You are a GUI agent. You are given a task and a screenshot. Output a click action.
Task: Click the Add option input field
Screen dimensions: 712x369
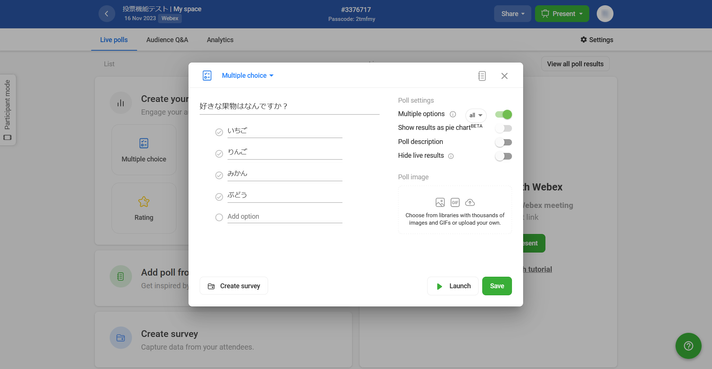pyautogui.click(x=284, y=217)
